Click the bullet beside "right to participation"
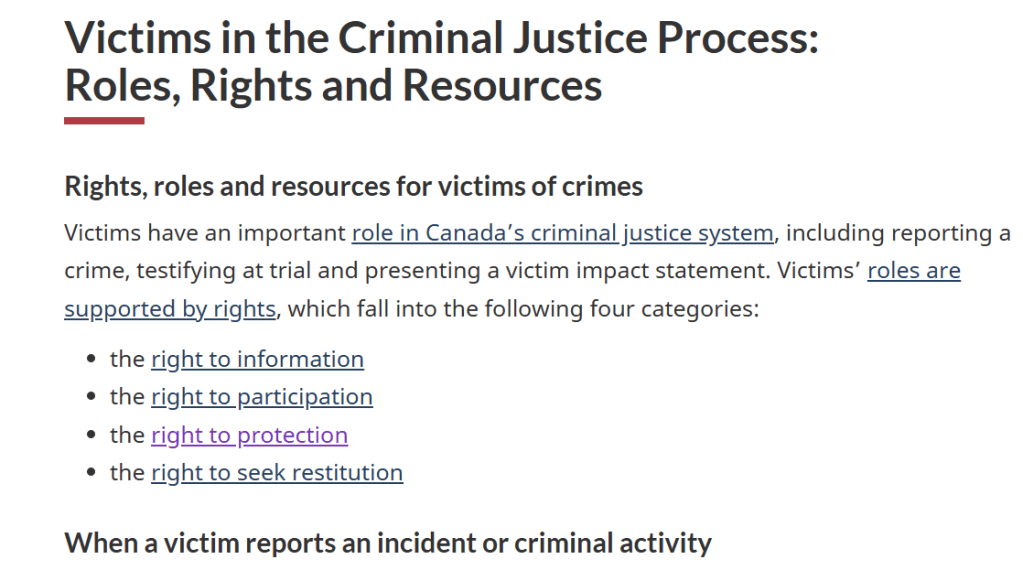This screenshot has height=570, width=1023. [92, 398]
